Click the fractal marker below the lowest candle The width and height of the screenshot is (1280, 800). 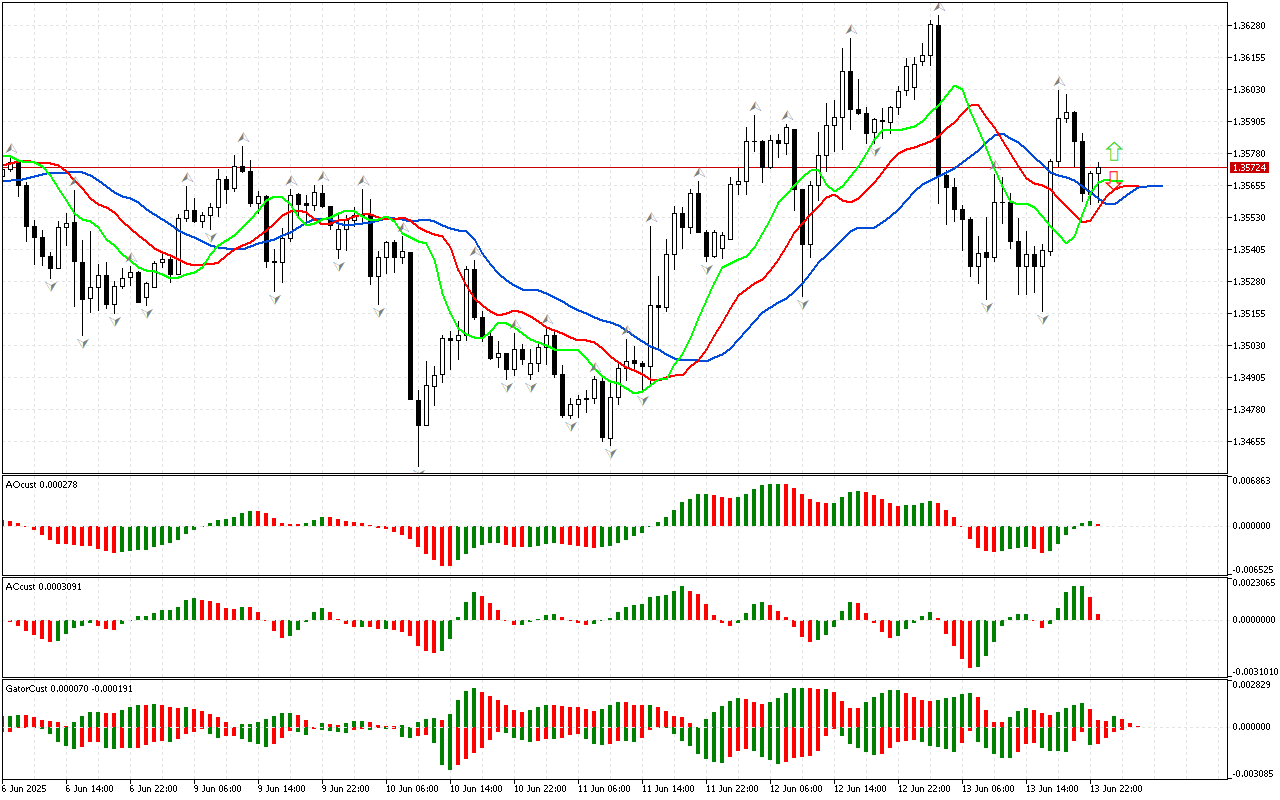[419, 468]
